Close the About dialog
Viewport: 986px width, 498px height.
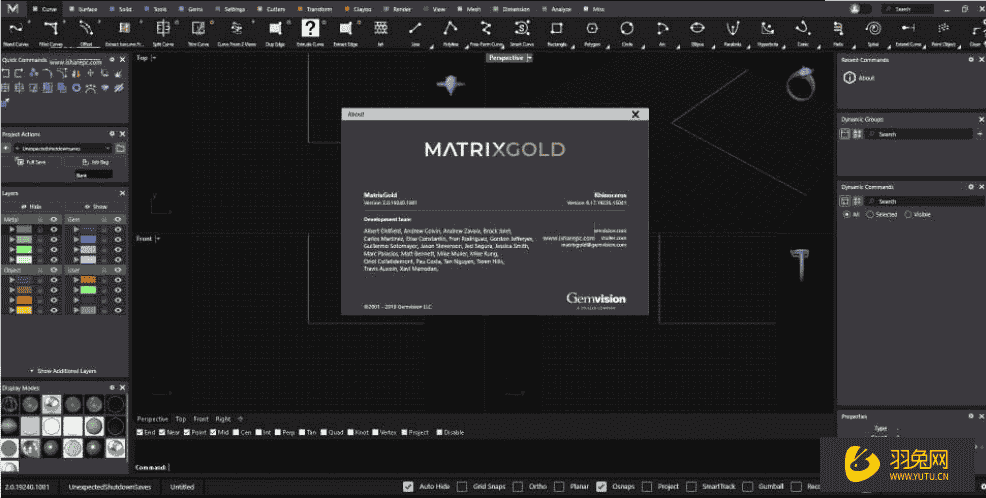pos(635,115)
